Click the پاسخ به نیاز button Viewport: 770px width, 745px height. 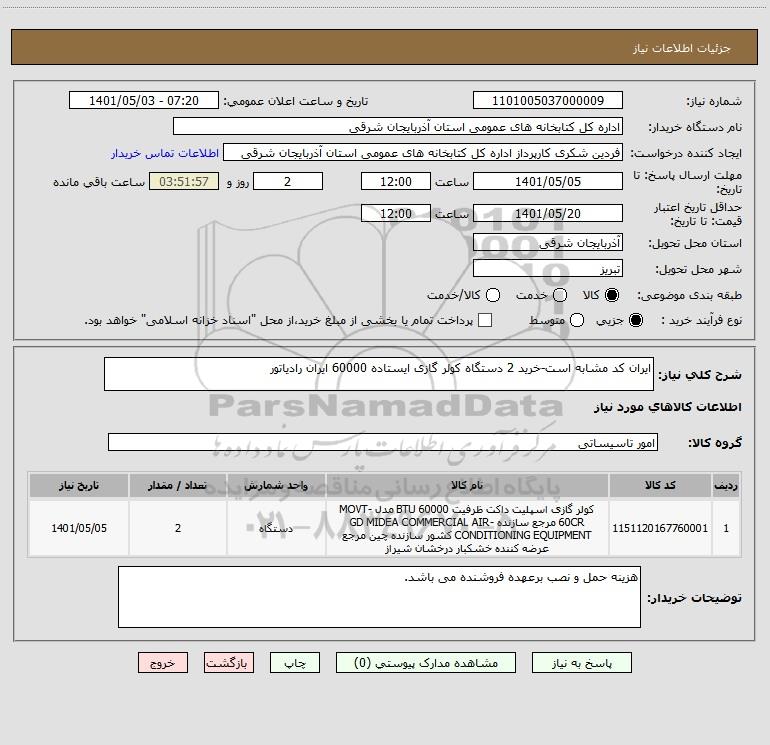(x=582, y=663)
